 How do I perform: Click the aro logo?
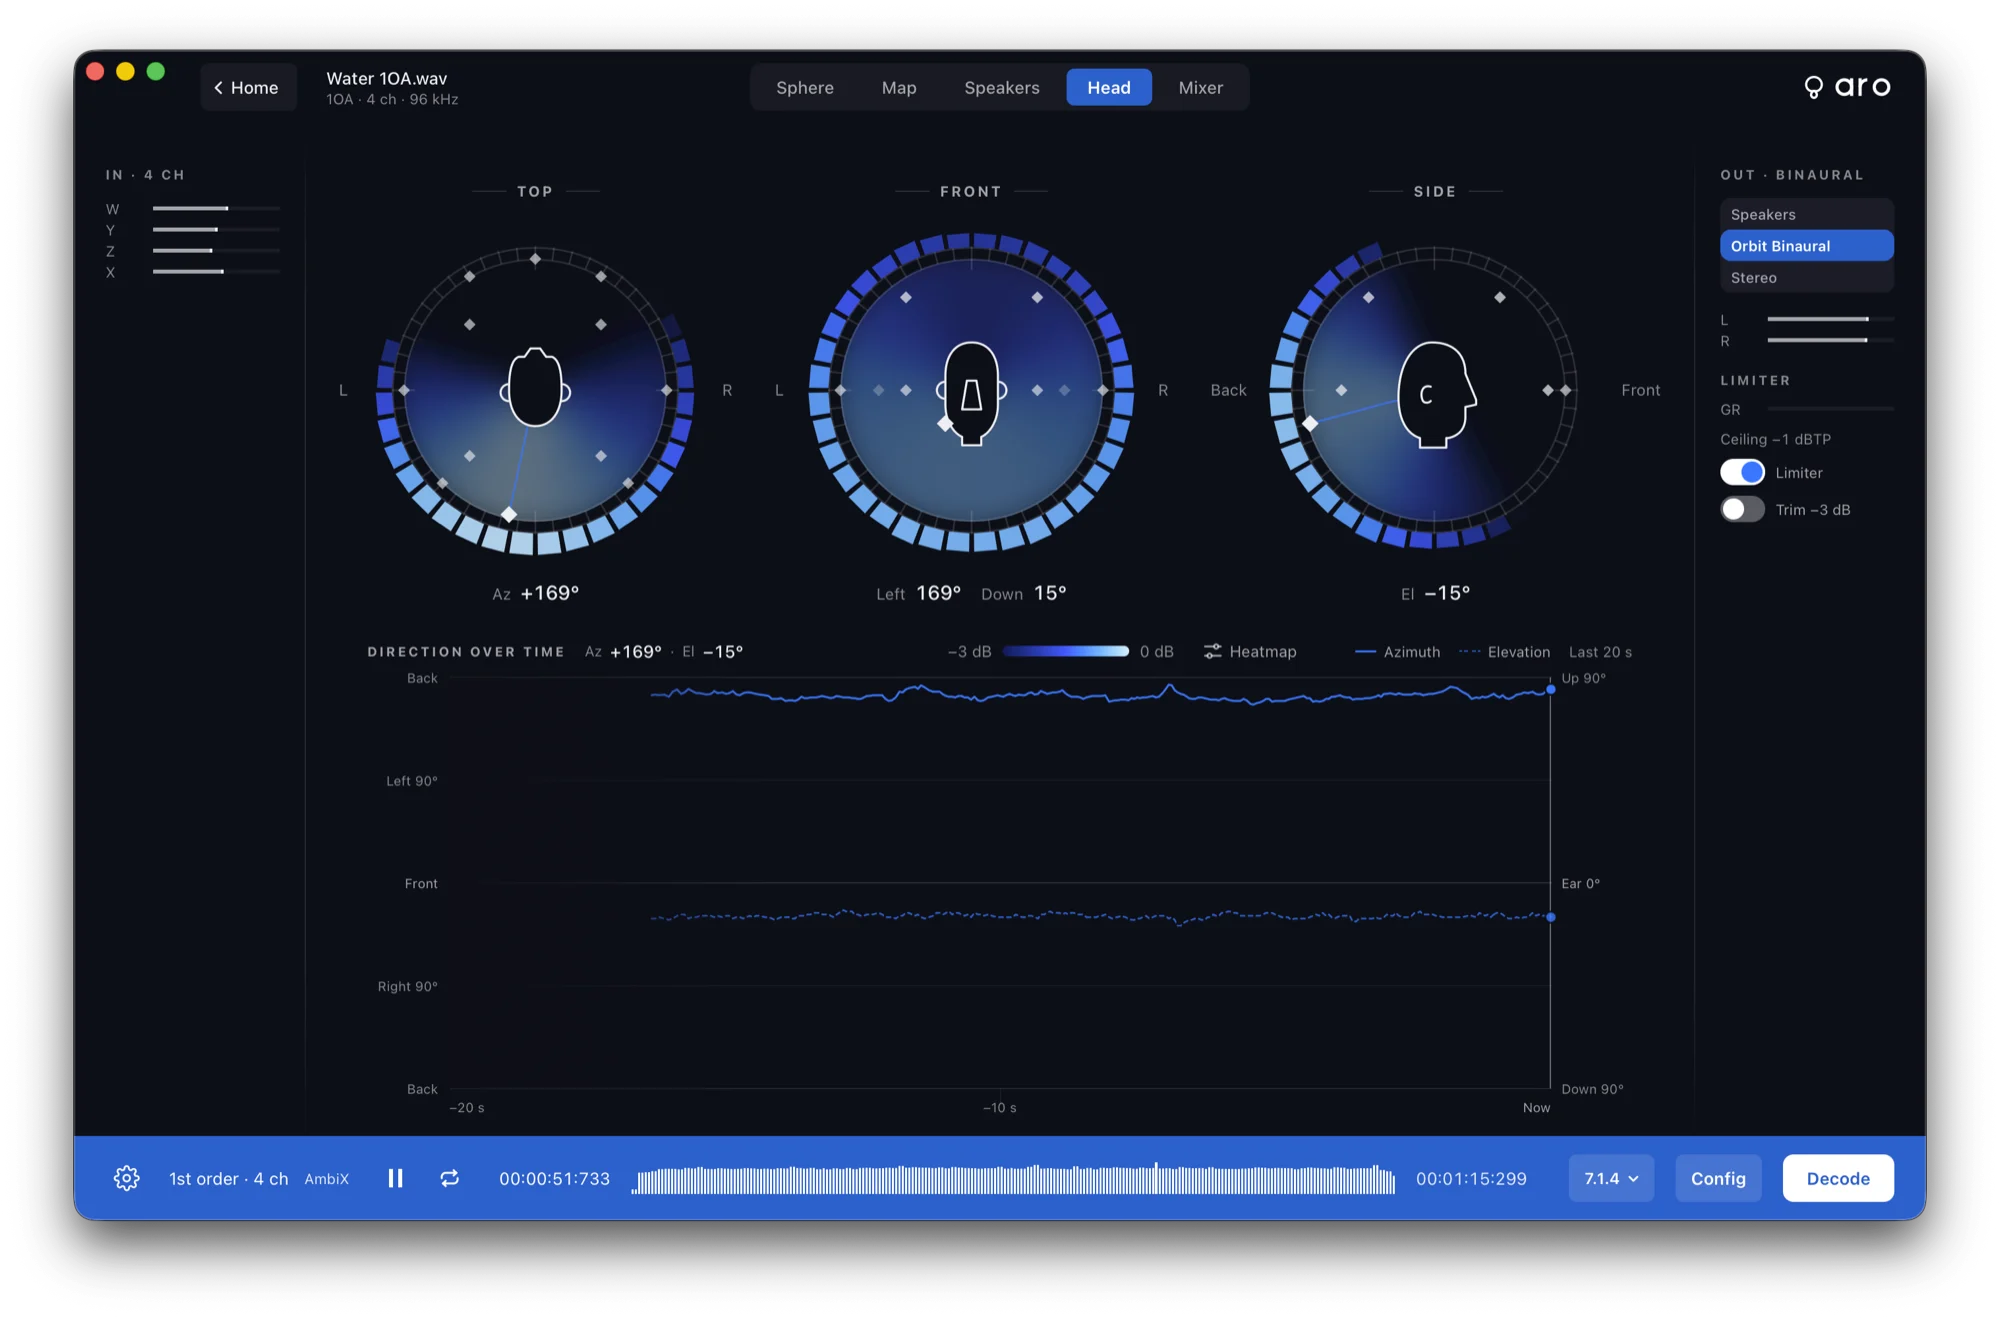(x=1847, y=87)
